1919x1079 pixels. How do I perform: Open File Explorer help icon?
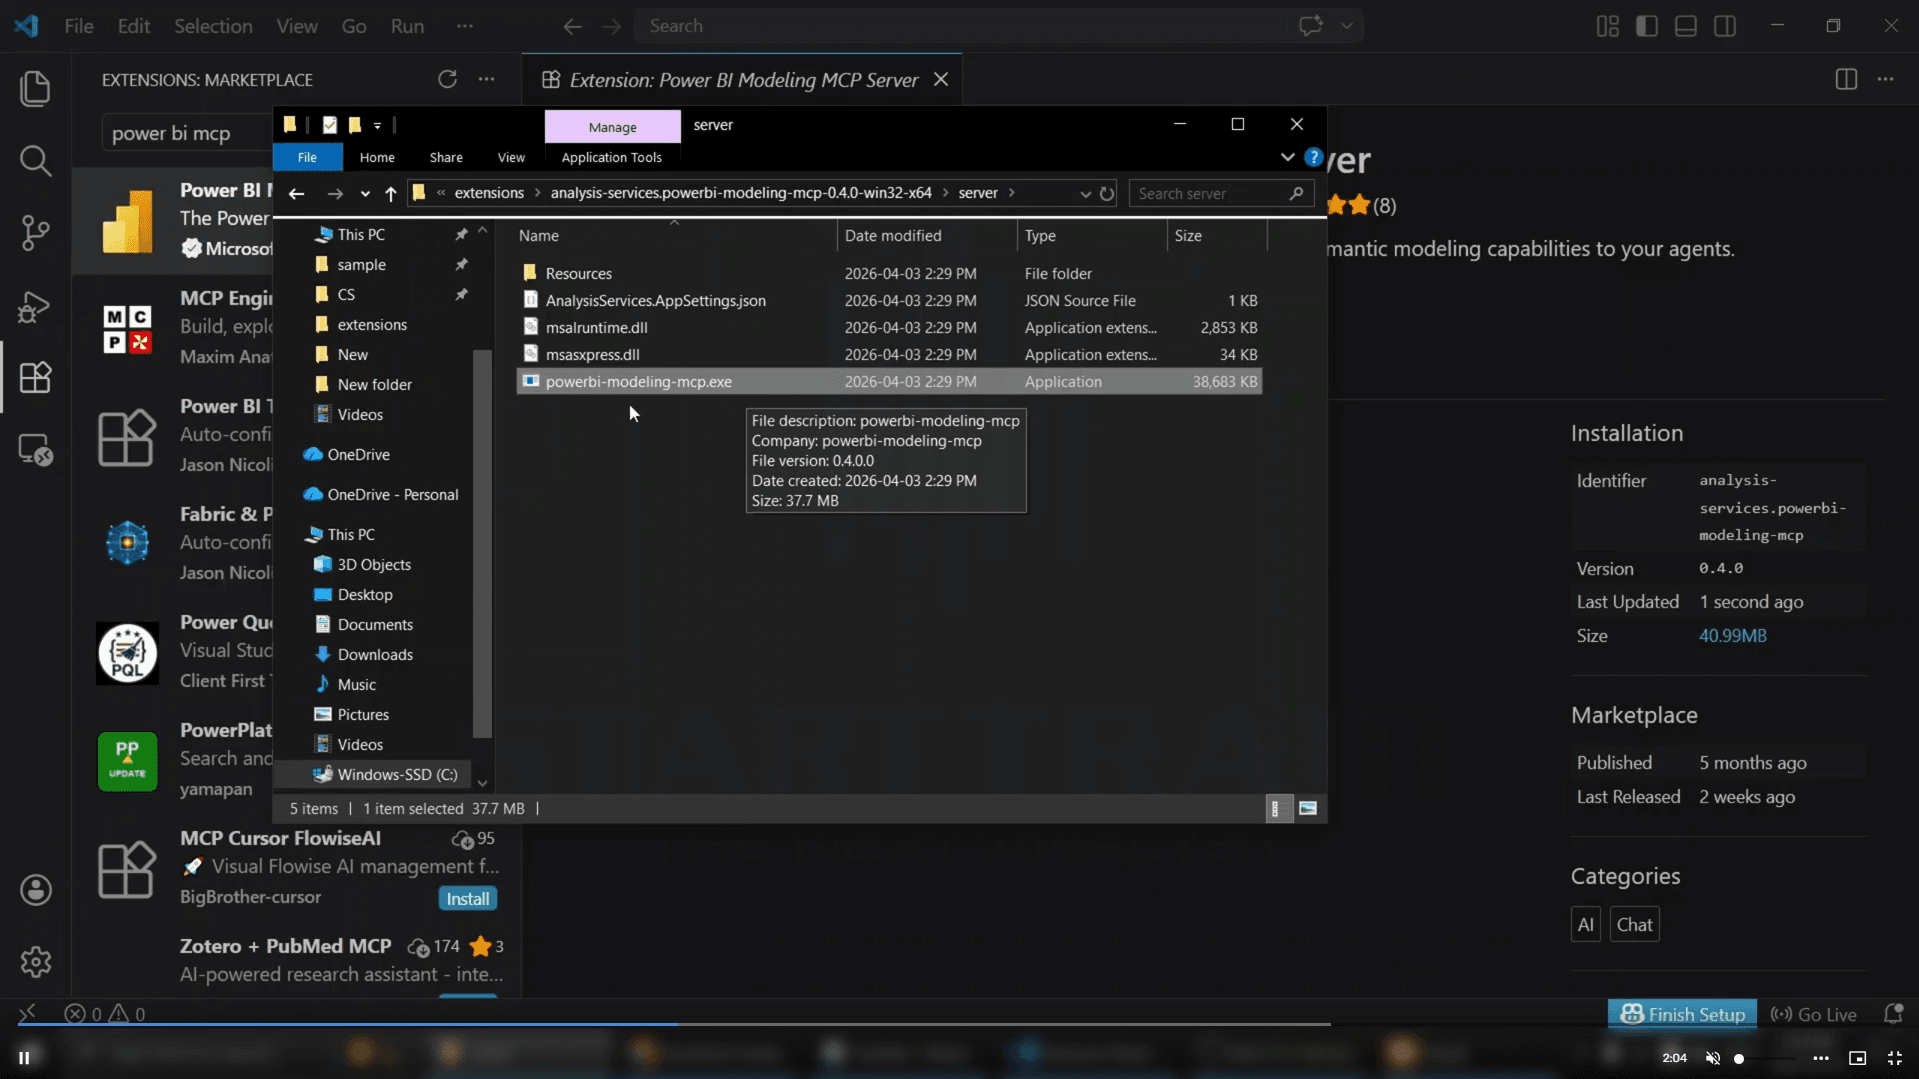click(x=1314, y=157)
